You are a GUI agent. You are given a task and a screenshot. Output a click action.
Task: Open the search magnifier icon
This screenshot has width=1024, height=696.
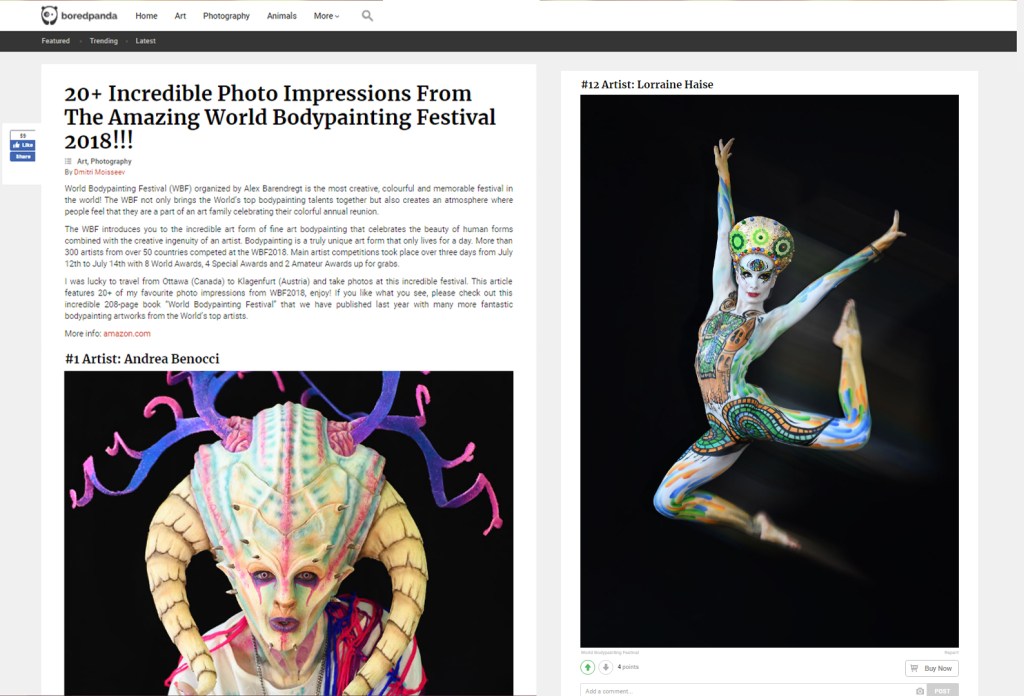point(367,16)
